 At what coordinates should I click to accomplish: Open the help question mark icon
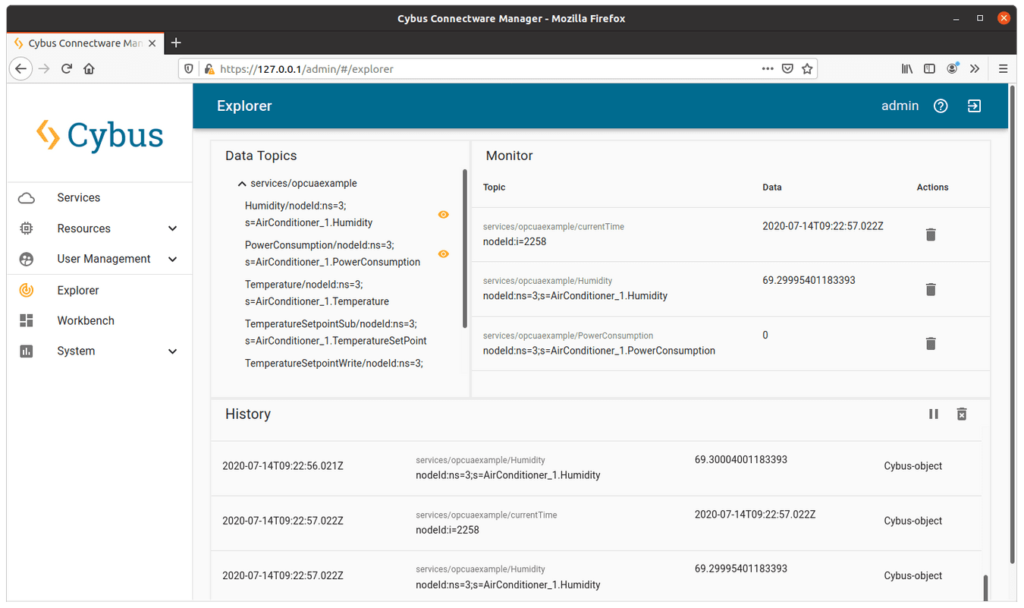940,106
